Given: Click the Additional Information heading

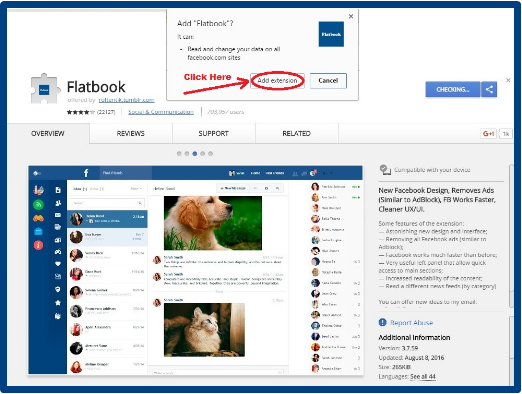Looking at the screenshot, I should coord(414,337).
